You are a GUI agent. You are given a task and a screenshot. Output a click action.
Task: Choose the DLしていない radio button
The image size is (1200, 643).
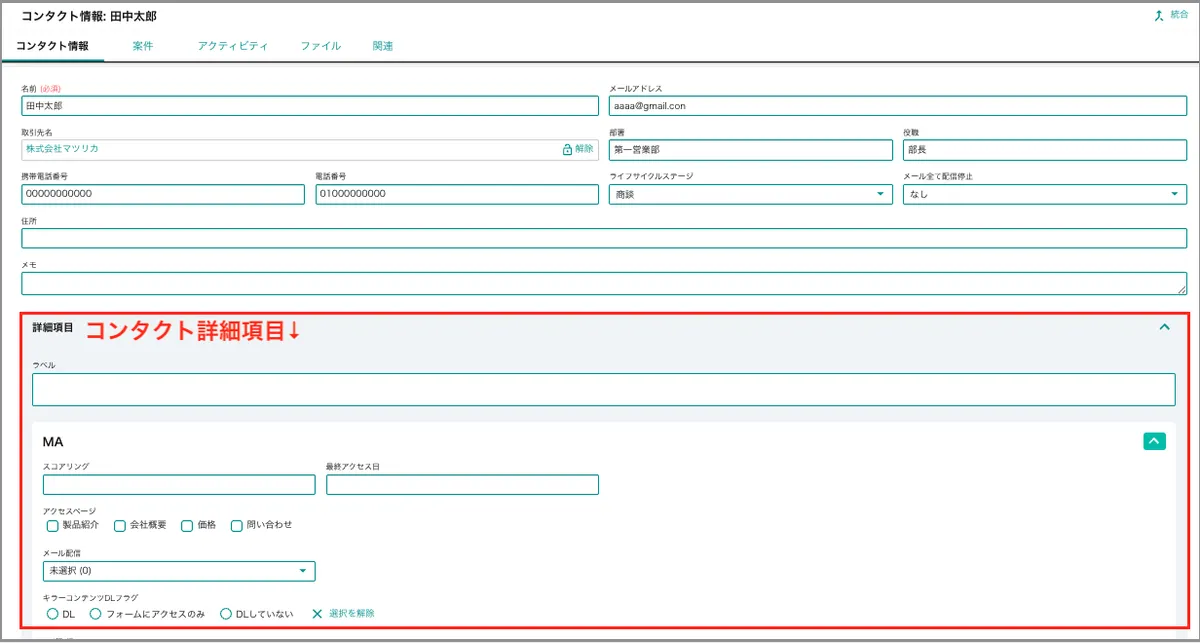[226, 613]
